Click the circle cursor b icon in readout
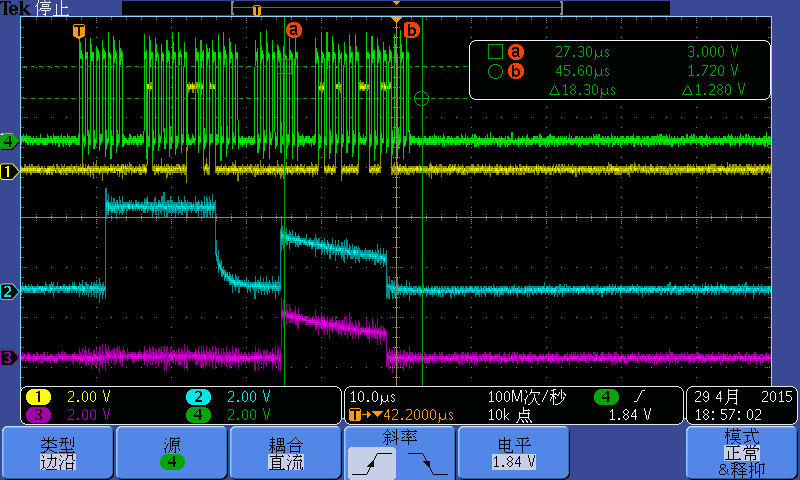Image resolution: width=800 pixels, height=480 pixels. 495,71
